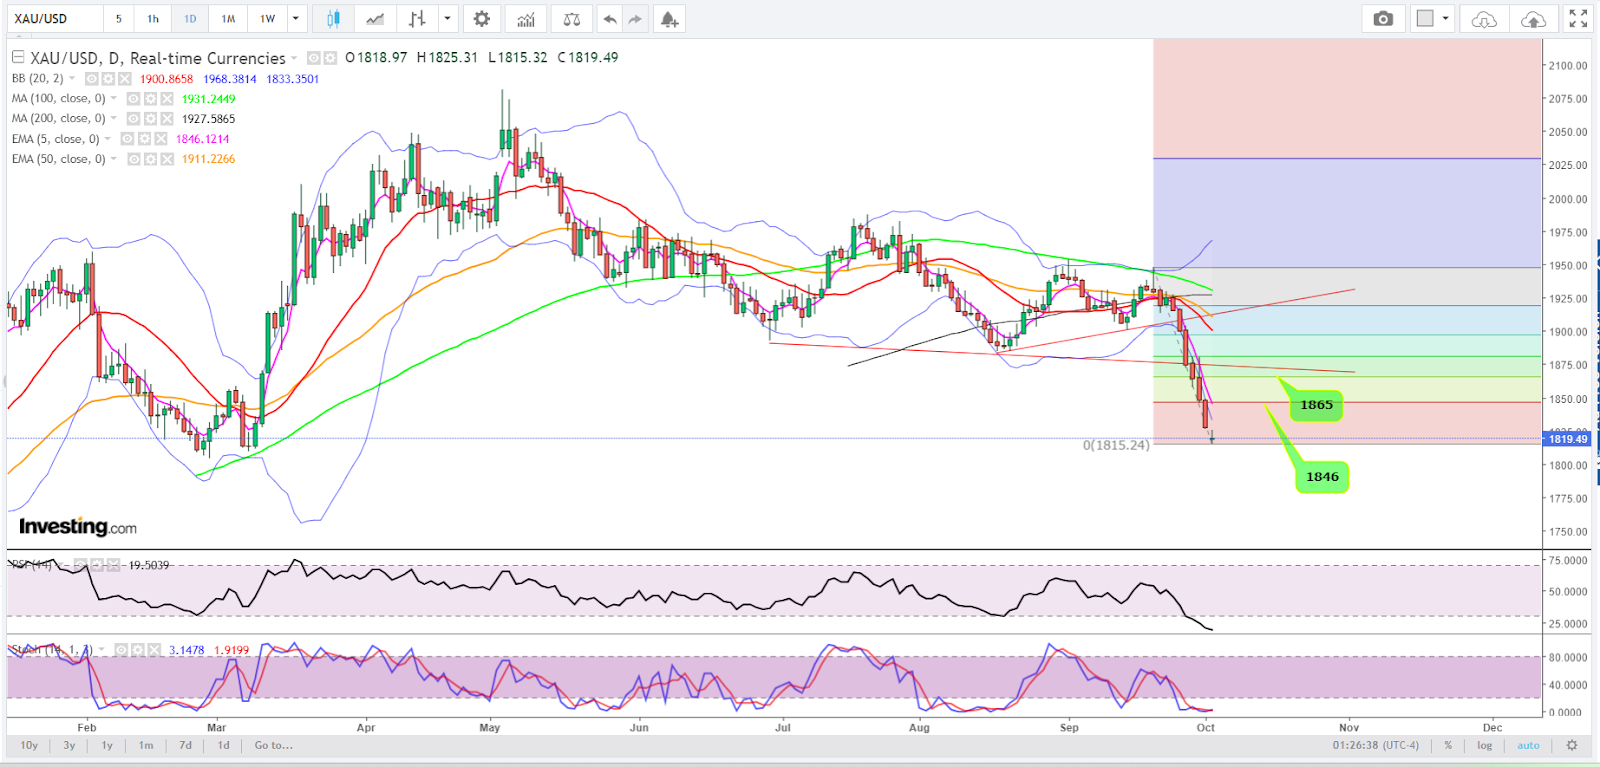Open the indicators icon in toolbar

[x=526, y=19]
